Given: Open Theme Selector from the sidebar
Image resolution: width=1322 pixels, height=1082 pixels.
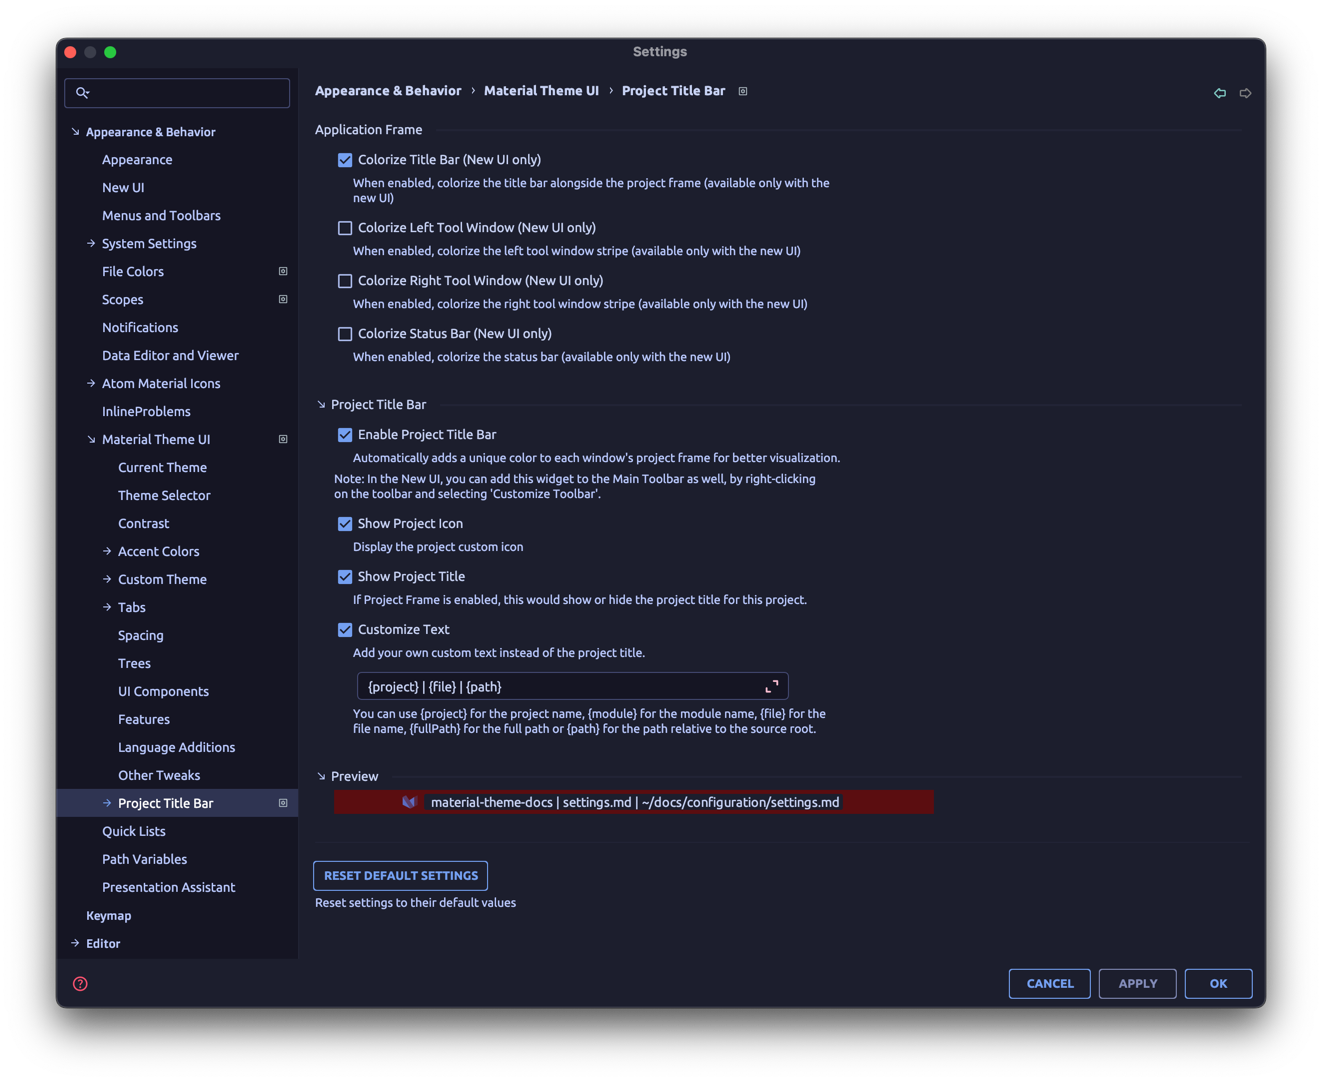Looking at the screenshot, I should tap(164, 495).
